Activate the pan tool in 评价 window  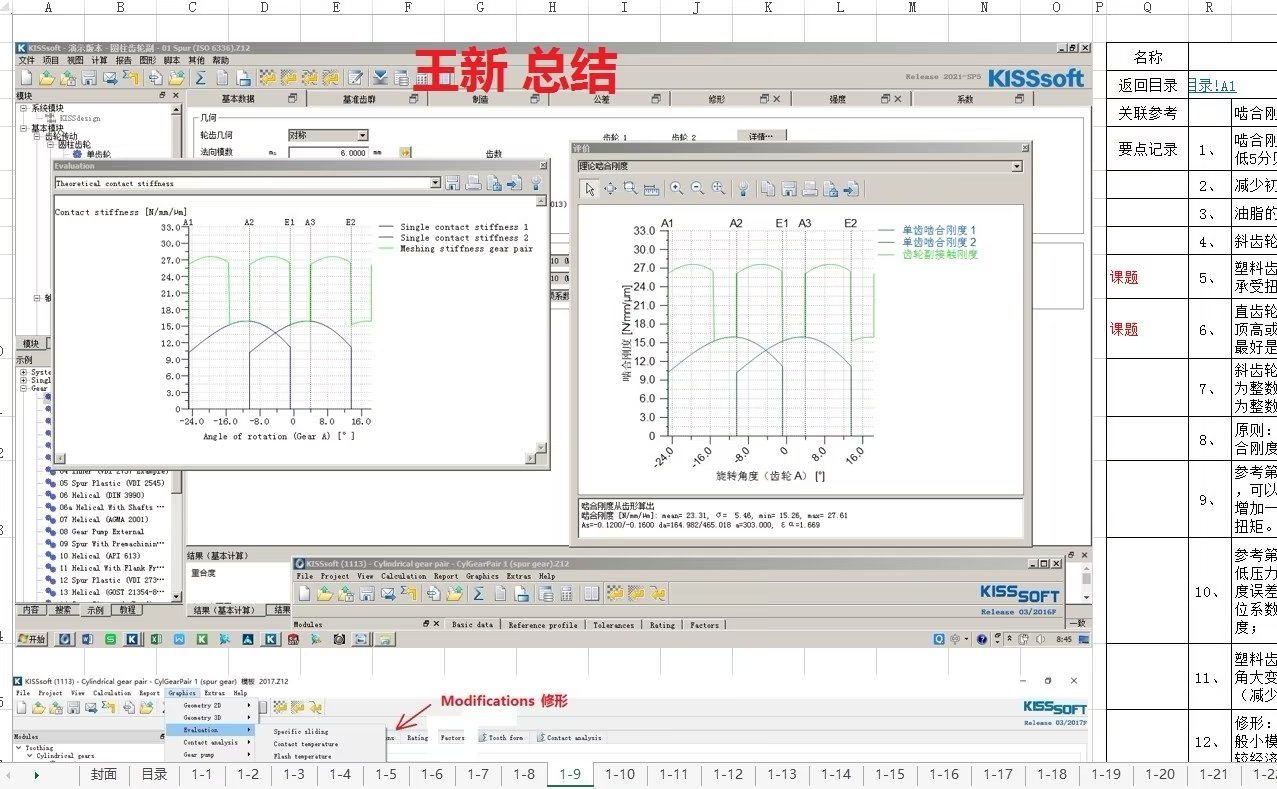click(x=611, y=188)
